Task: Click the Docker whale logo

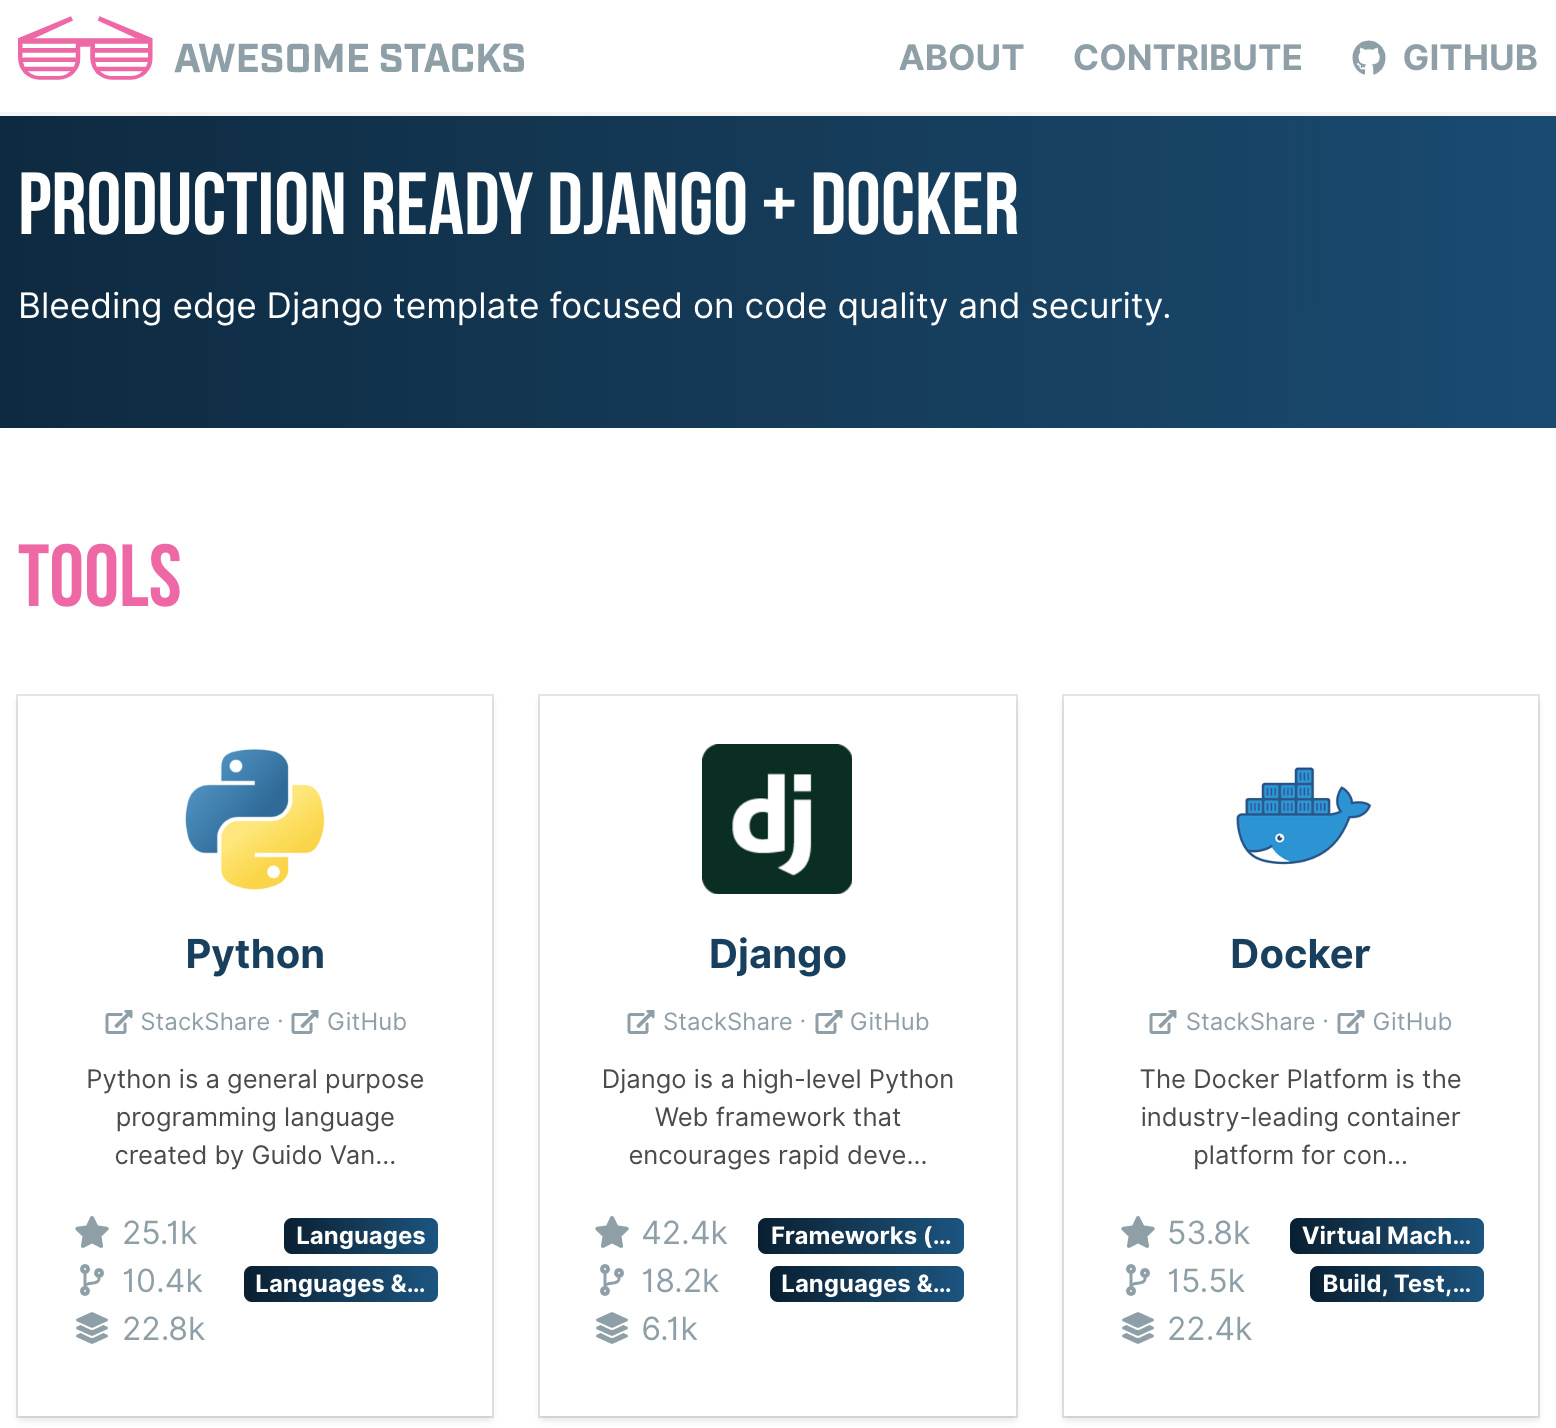Action: (1301, 817)
